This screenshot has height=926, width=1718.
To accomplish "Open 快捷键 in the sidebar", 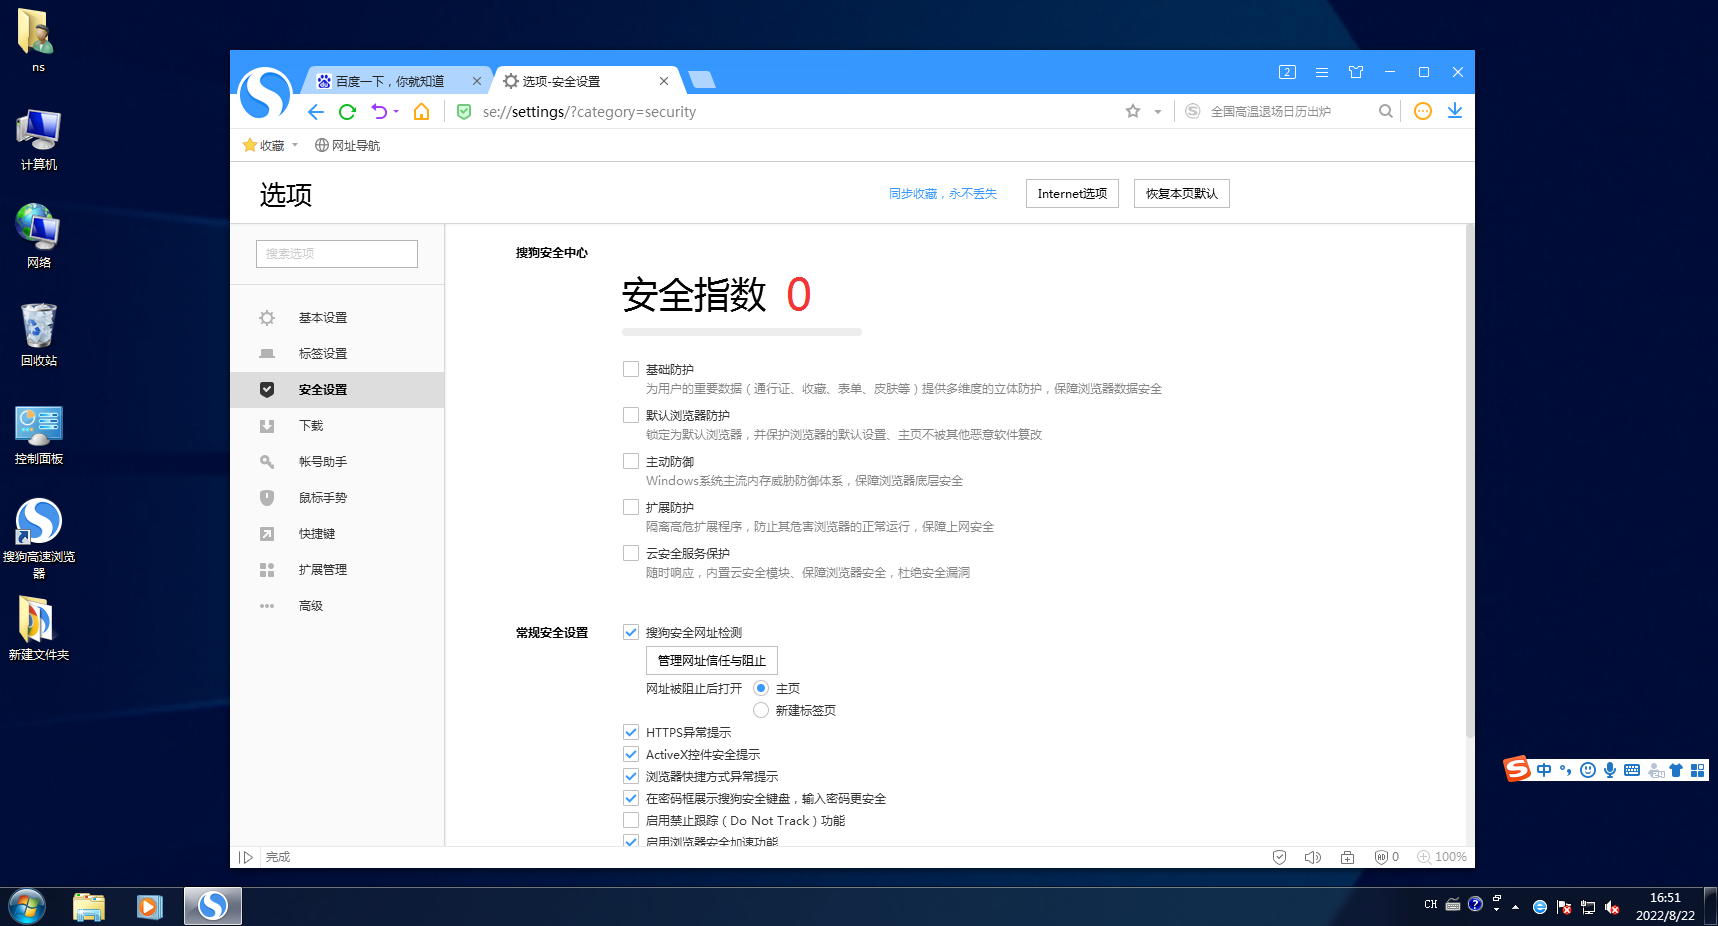I will tap(337, 534).
